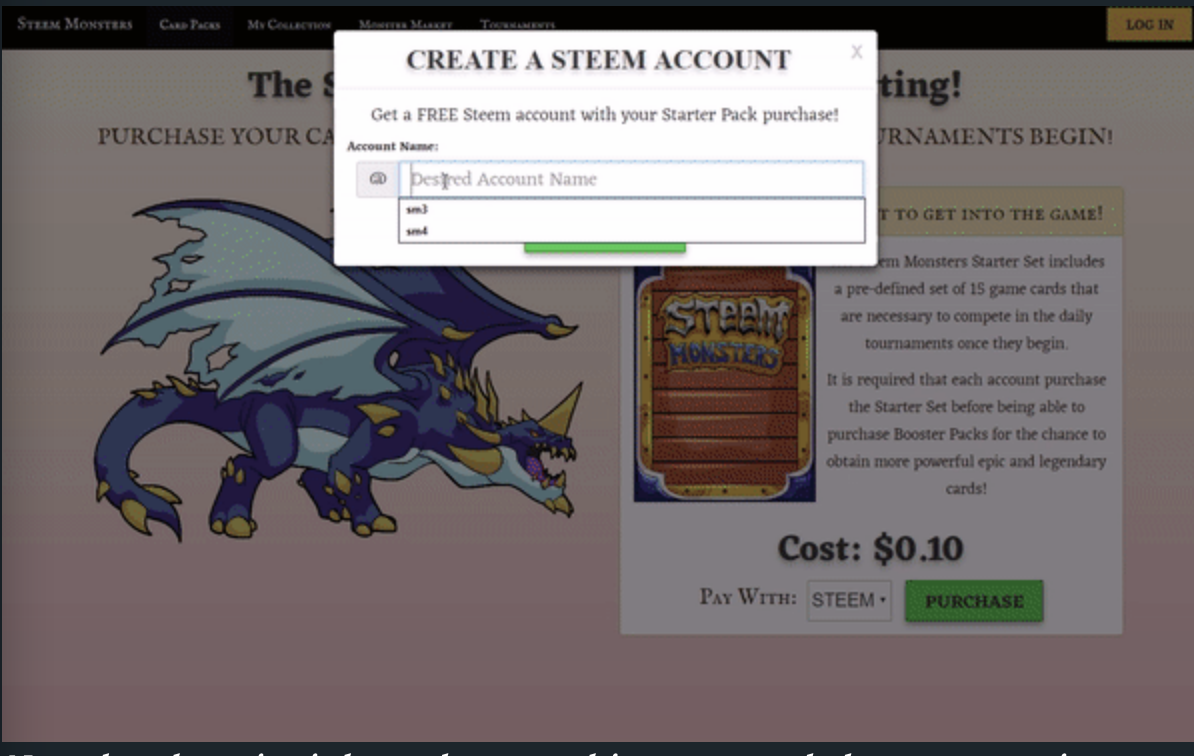Open the Tournaments nav item
The height and width of the screenshot is (756, 1194).
pos(517,24)
